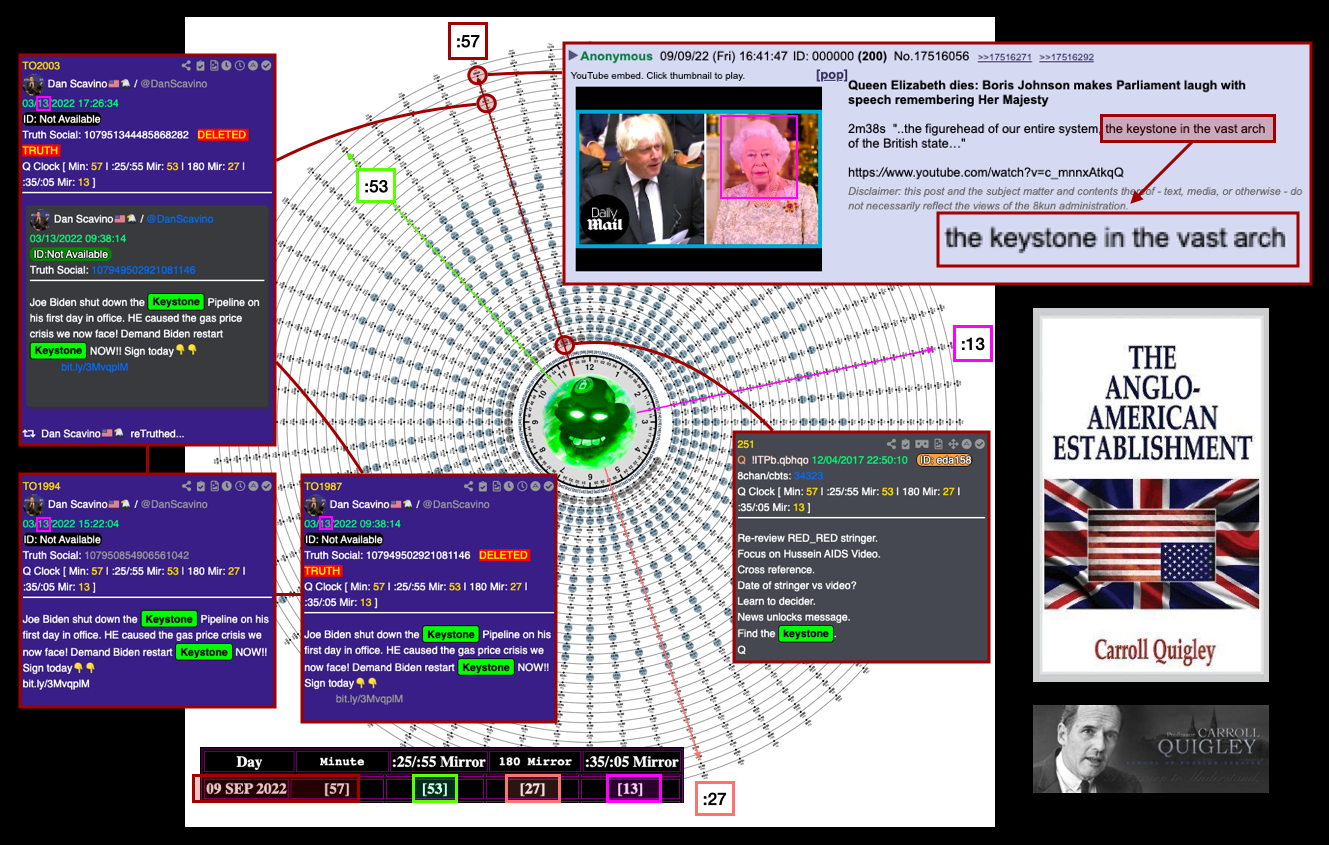Click move arrows icon on Q post 251
Screen dimensions: 1329x845
click(953, 444)
